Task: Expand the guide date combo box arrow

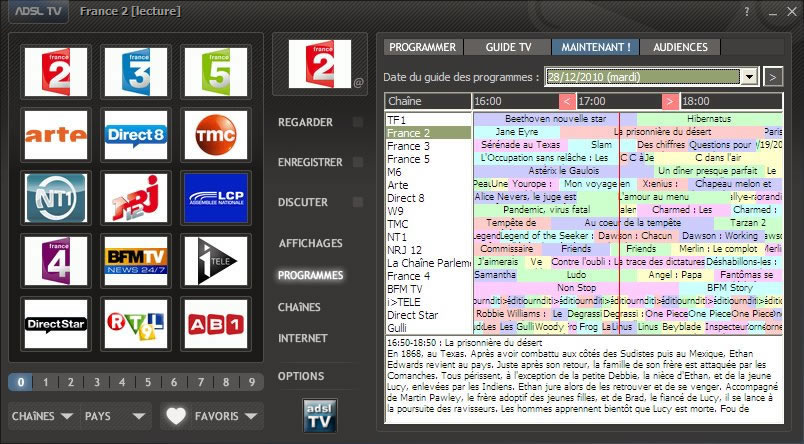Action: coord(750,77)
